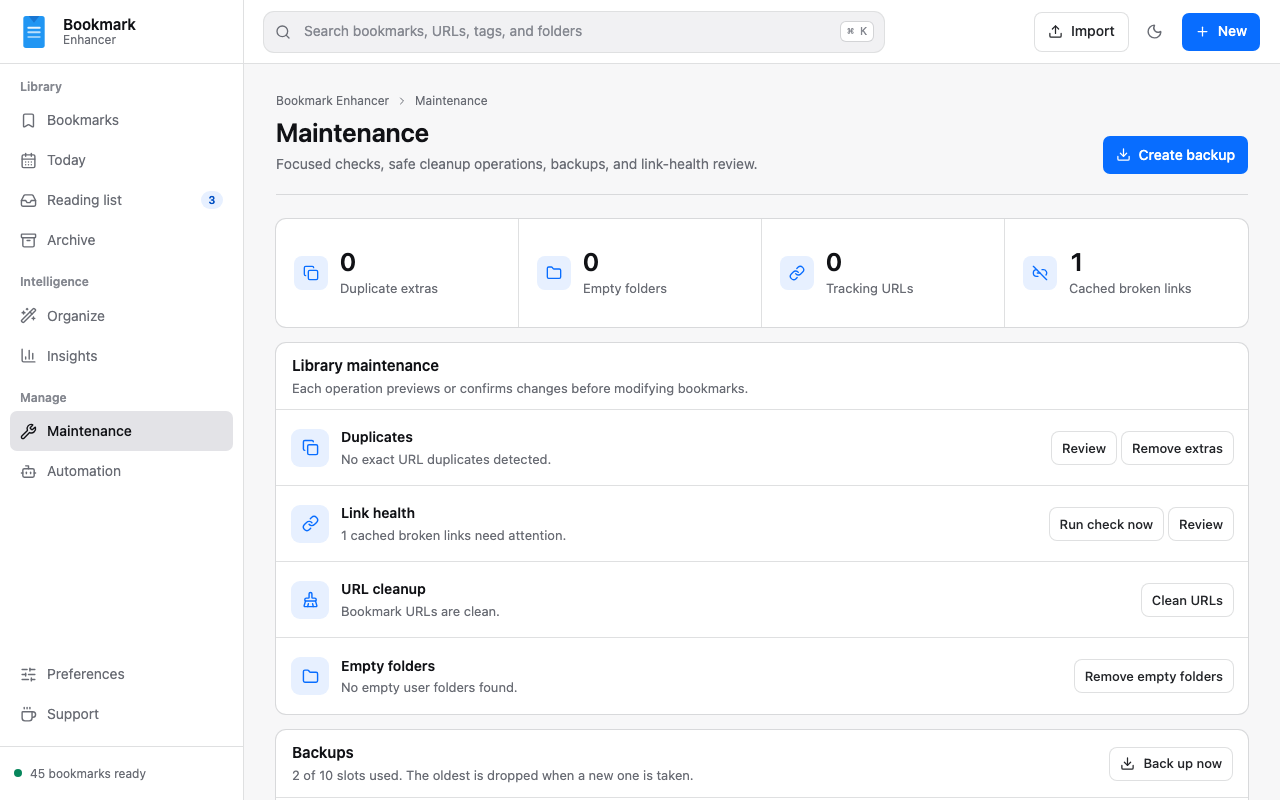The image size is (1280, 800).
Task: Click the Import button
Action: [x=1081, y=32]
